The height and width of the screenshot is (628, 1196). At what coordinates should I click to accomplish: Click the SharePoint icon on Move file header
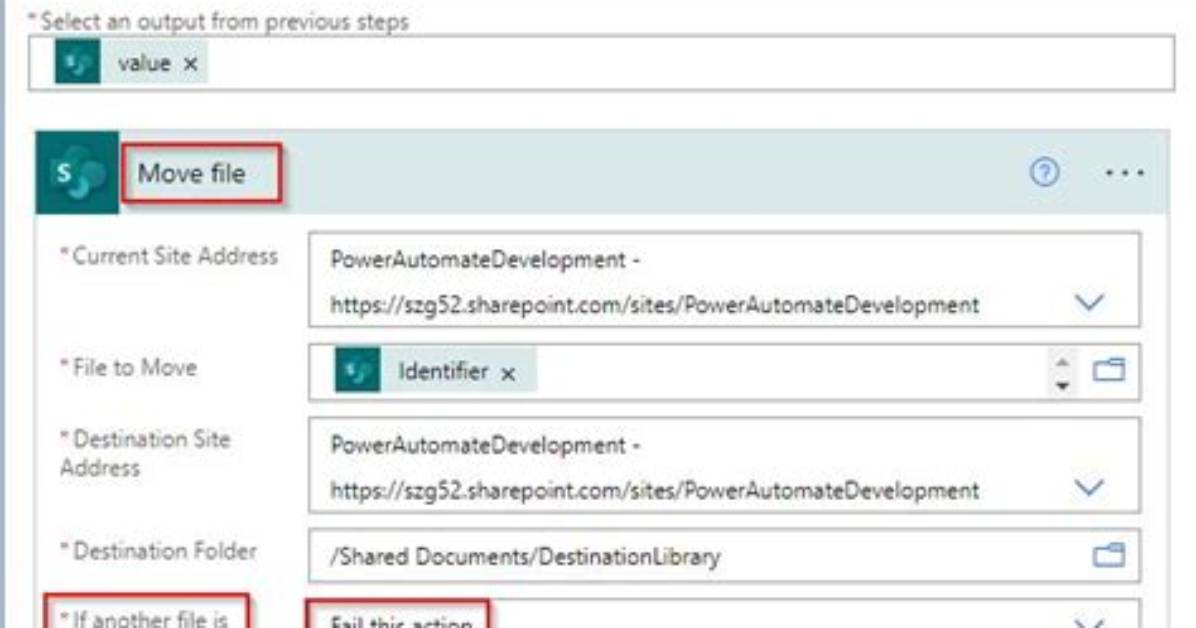(77, 172)
